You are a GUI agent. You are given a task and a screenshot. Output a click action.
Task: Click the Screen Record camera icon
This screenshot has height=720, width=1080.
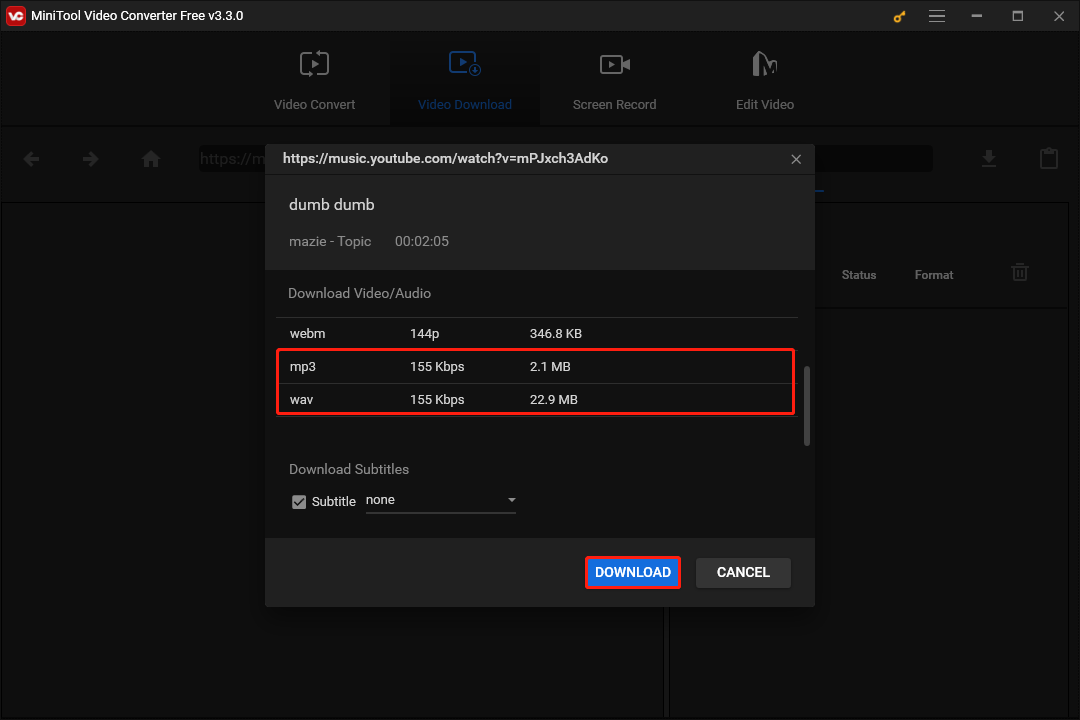[614, 64]
